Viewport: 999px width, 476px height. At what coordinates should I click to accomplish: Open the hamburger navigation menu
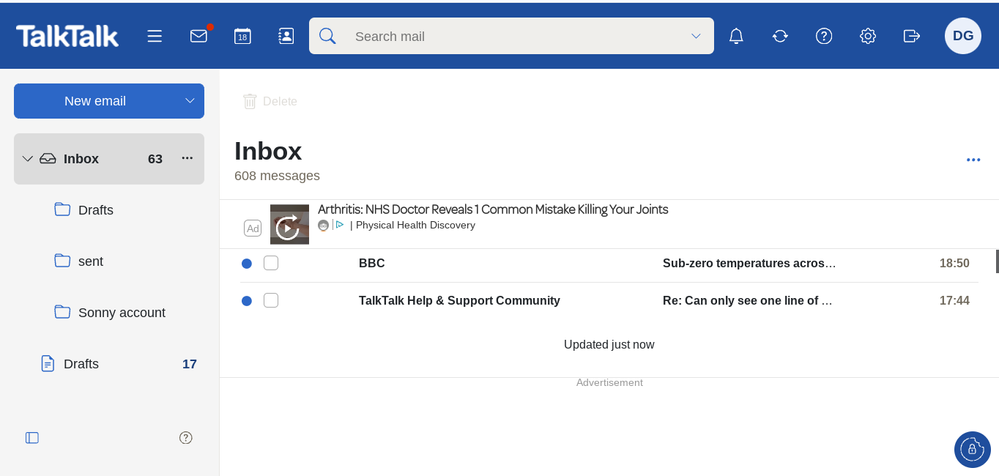(x=154, y=36)
